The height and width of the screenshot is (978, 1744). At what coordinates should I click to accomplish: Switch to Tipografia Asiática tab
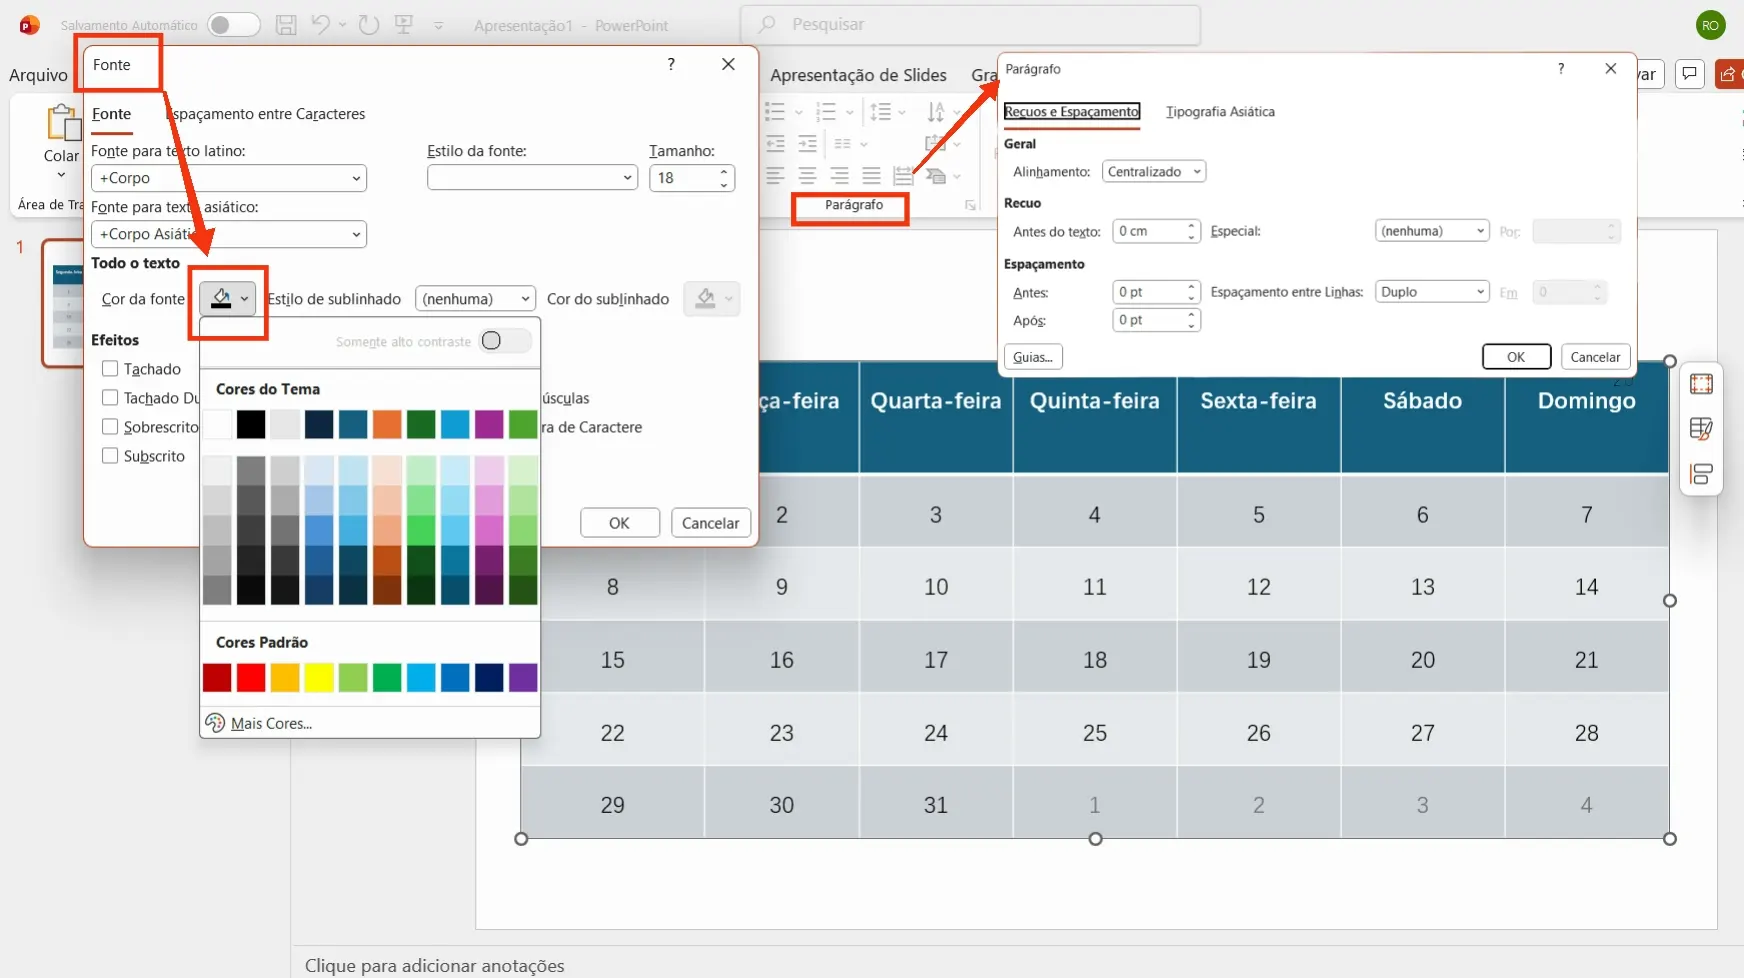point(1220,111)
